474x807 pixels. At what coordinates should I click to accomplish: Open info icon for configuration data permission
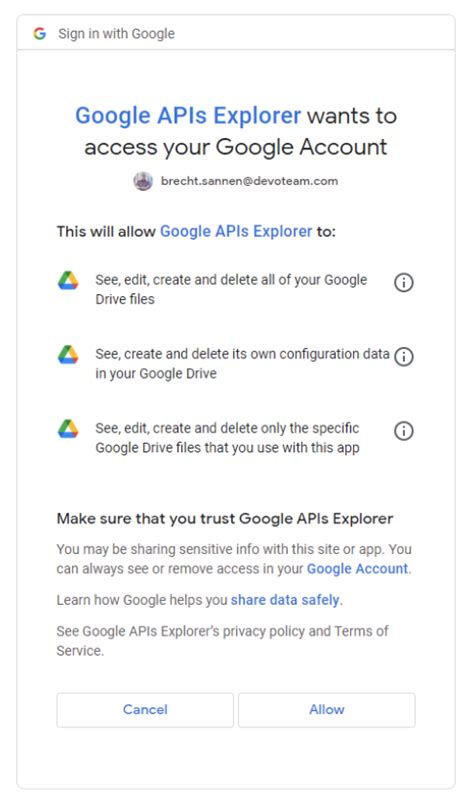click(x=403, y=357)
